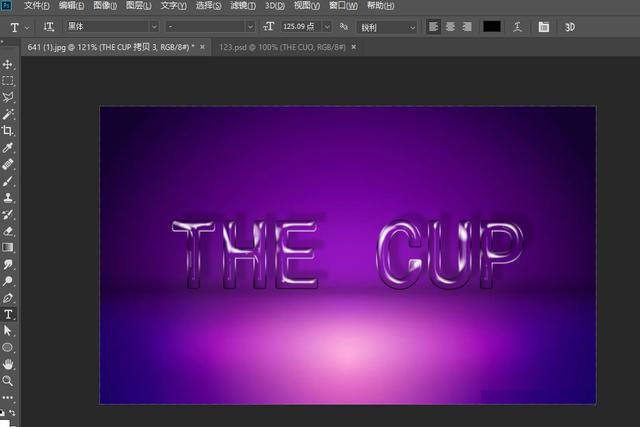Screen dimensions: 640x427
Task: Select the Clone Stamp tool
Action: click(8, 198)
